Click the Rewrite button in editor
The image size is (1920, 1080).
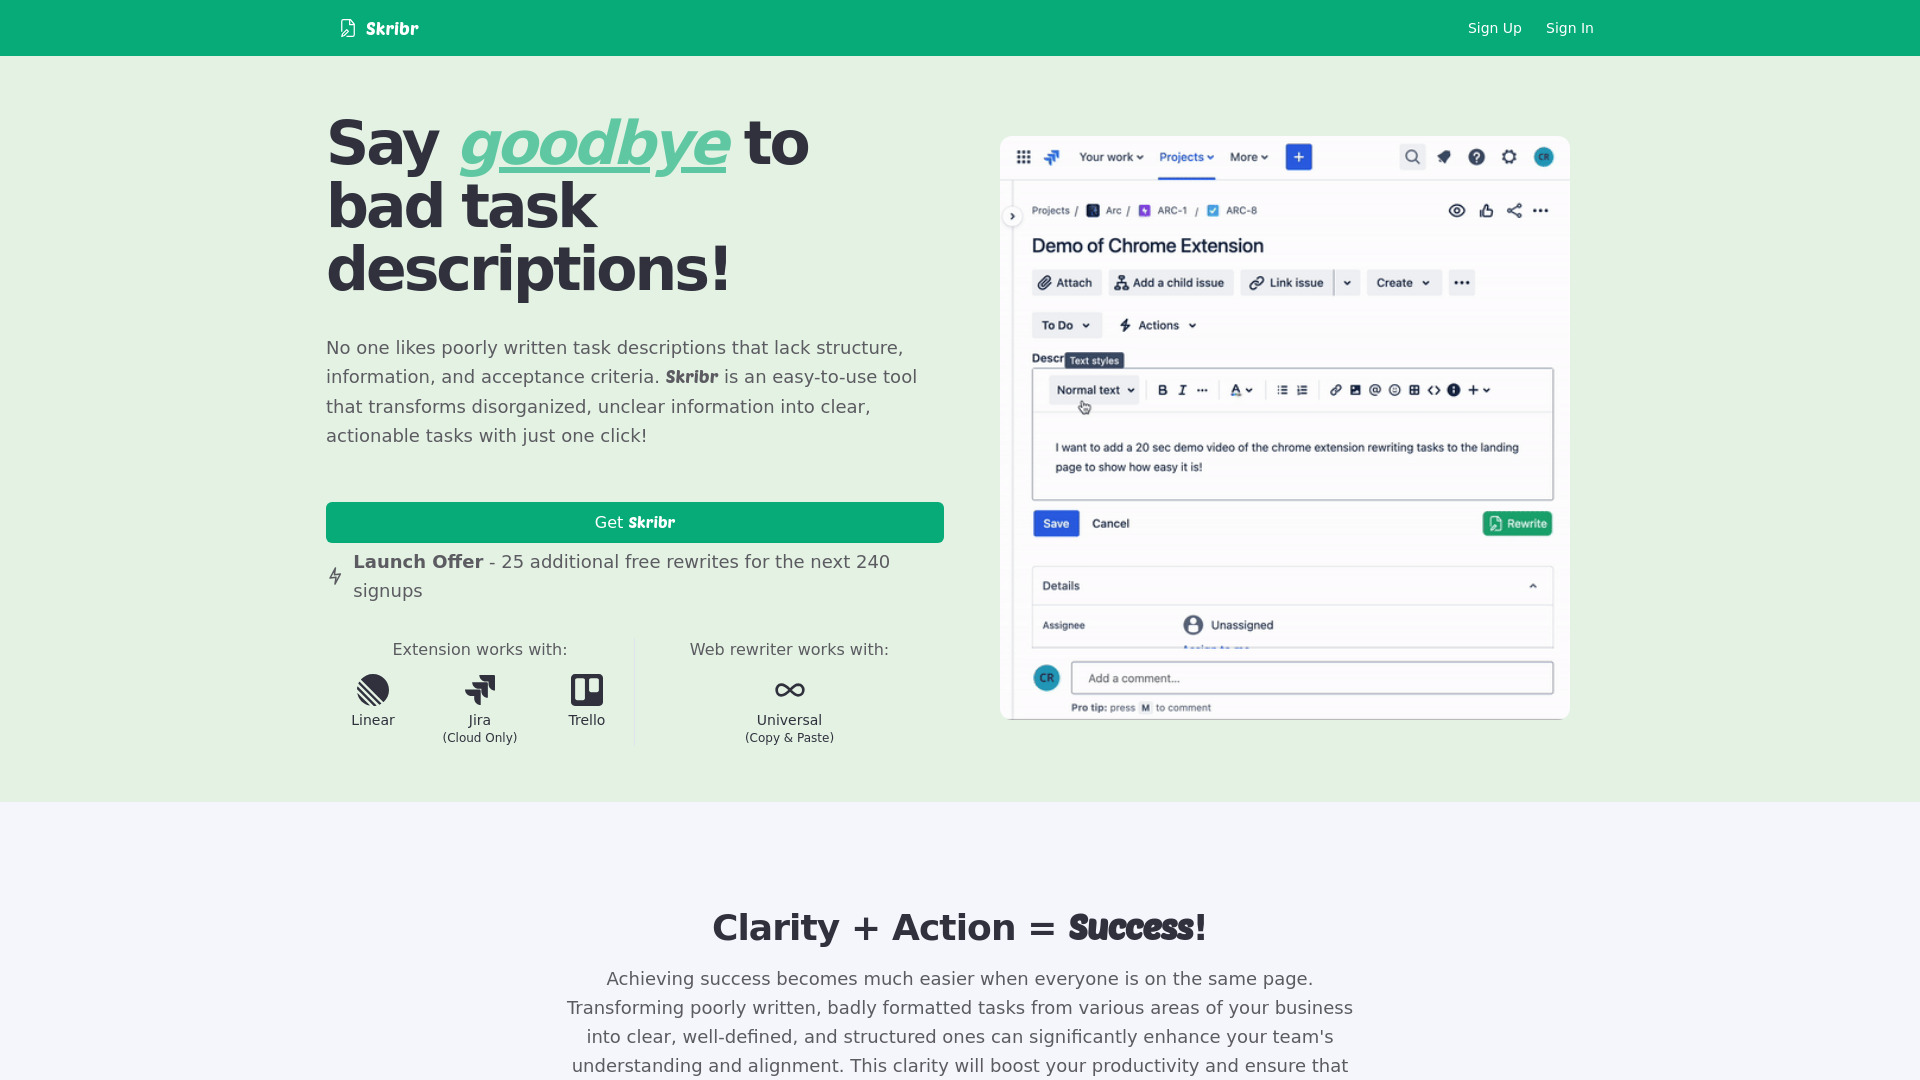pyautogui.click(x=1516, y=524)
